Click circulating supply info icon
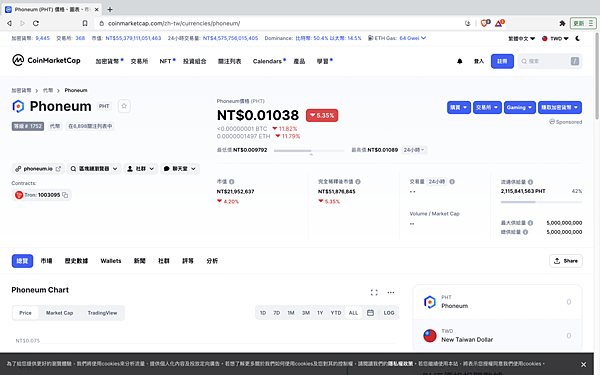This screenshot has width=600, height=375. click(530, 182)
